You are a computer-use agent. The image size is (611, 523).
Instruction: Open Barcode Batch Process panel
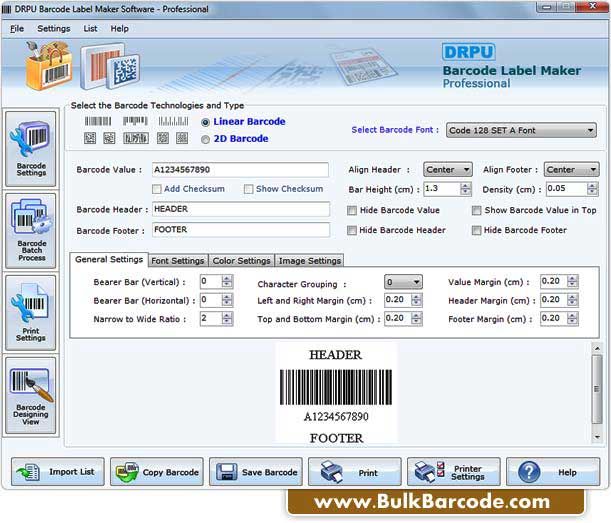[31, 231]
